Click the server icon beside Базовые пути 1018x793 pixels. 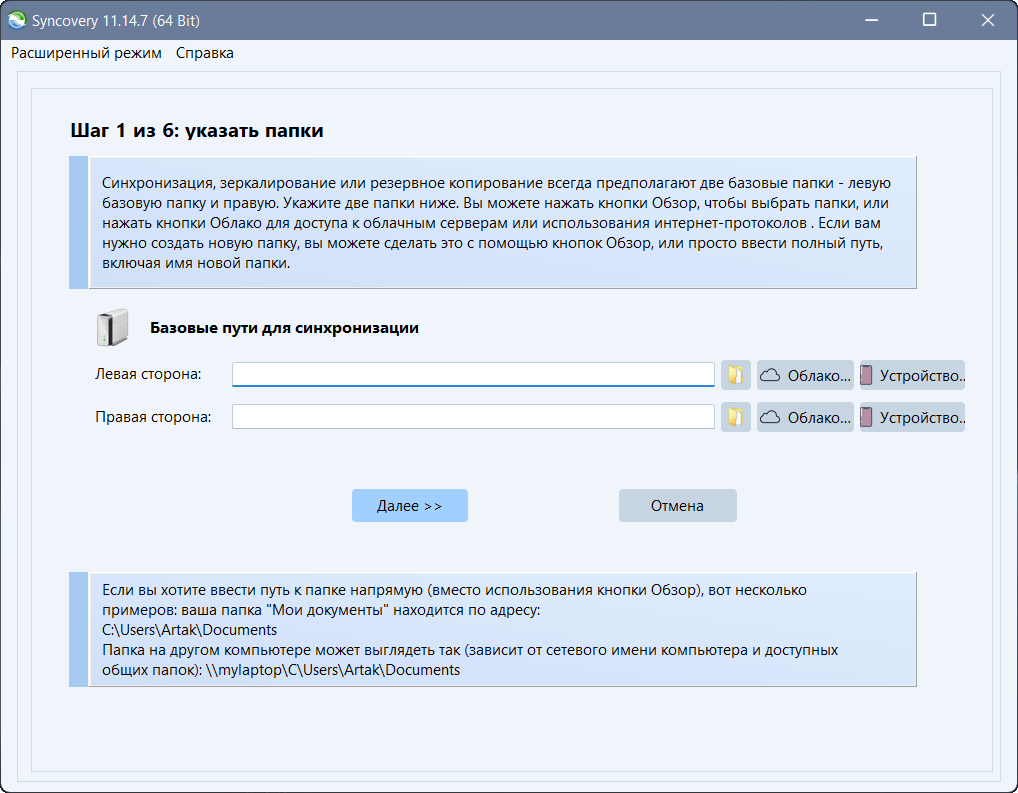point(112,327)
